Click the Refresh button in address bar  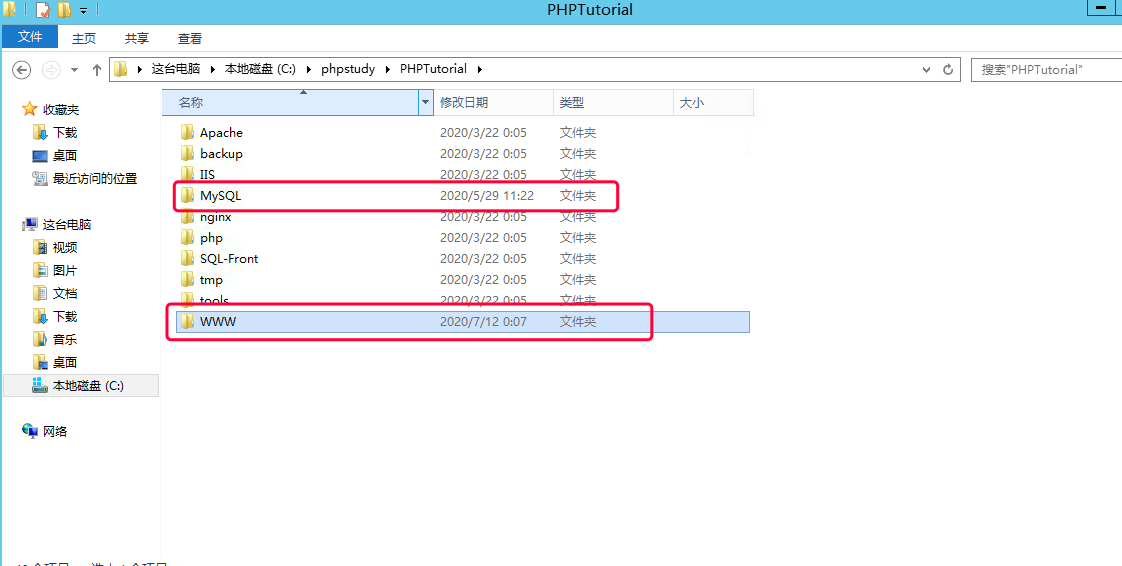[949, 70]
